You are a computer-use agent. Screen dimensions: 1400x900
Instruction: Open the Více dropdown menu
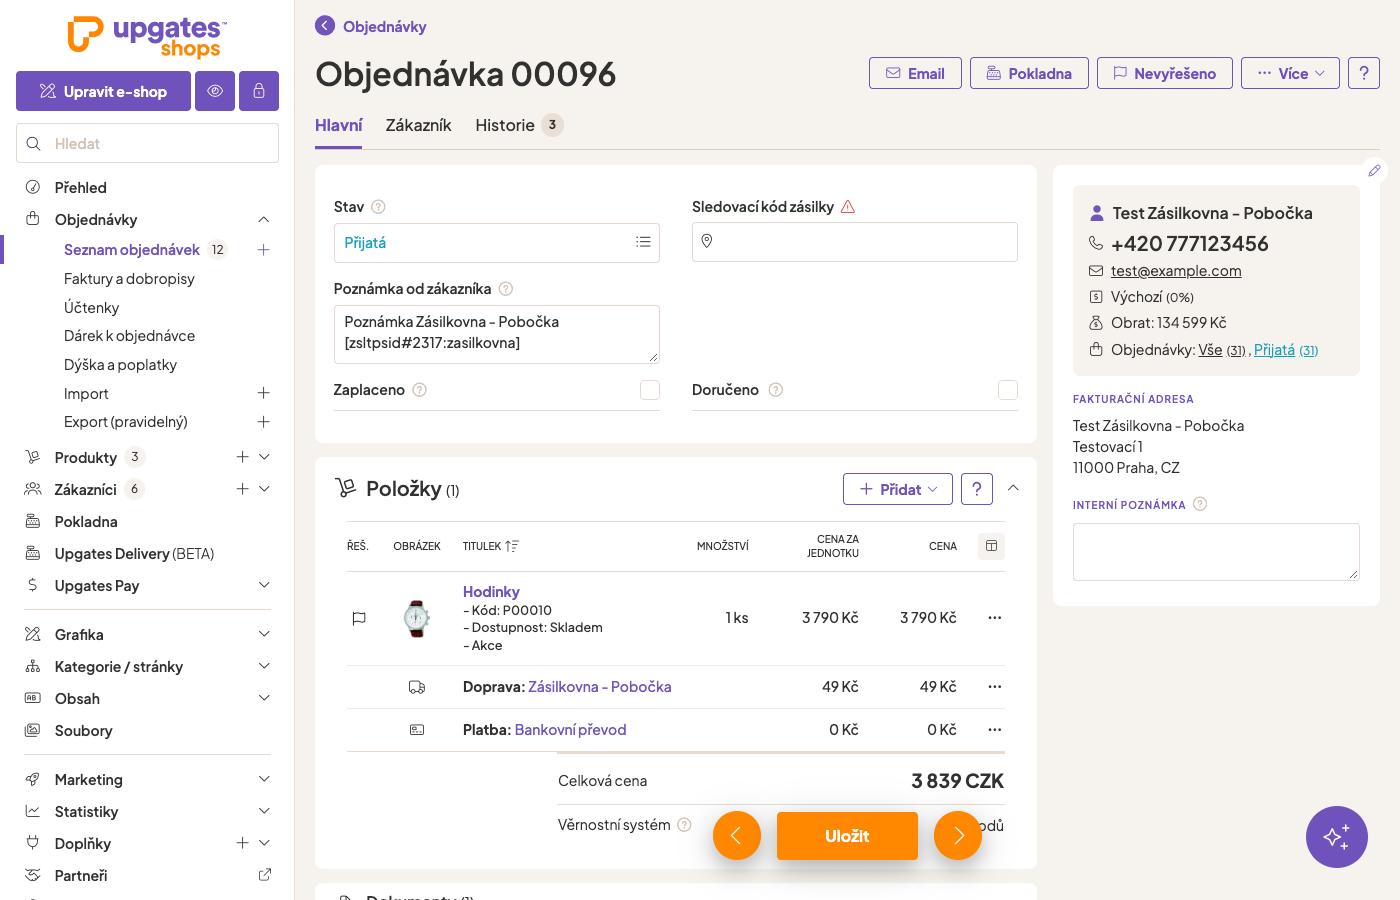pyautogui.click(x=1290, y=73)
